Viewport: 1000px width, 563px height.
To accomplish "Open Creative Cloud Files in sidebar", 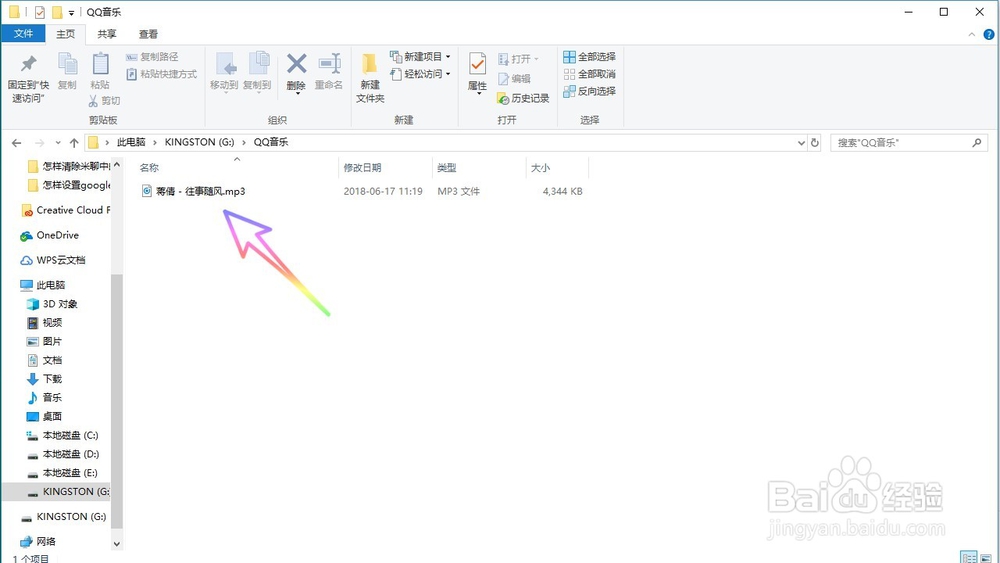I will click(66, 210).
